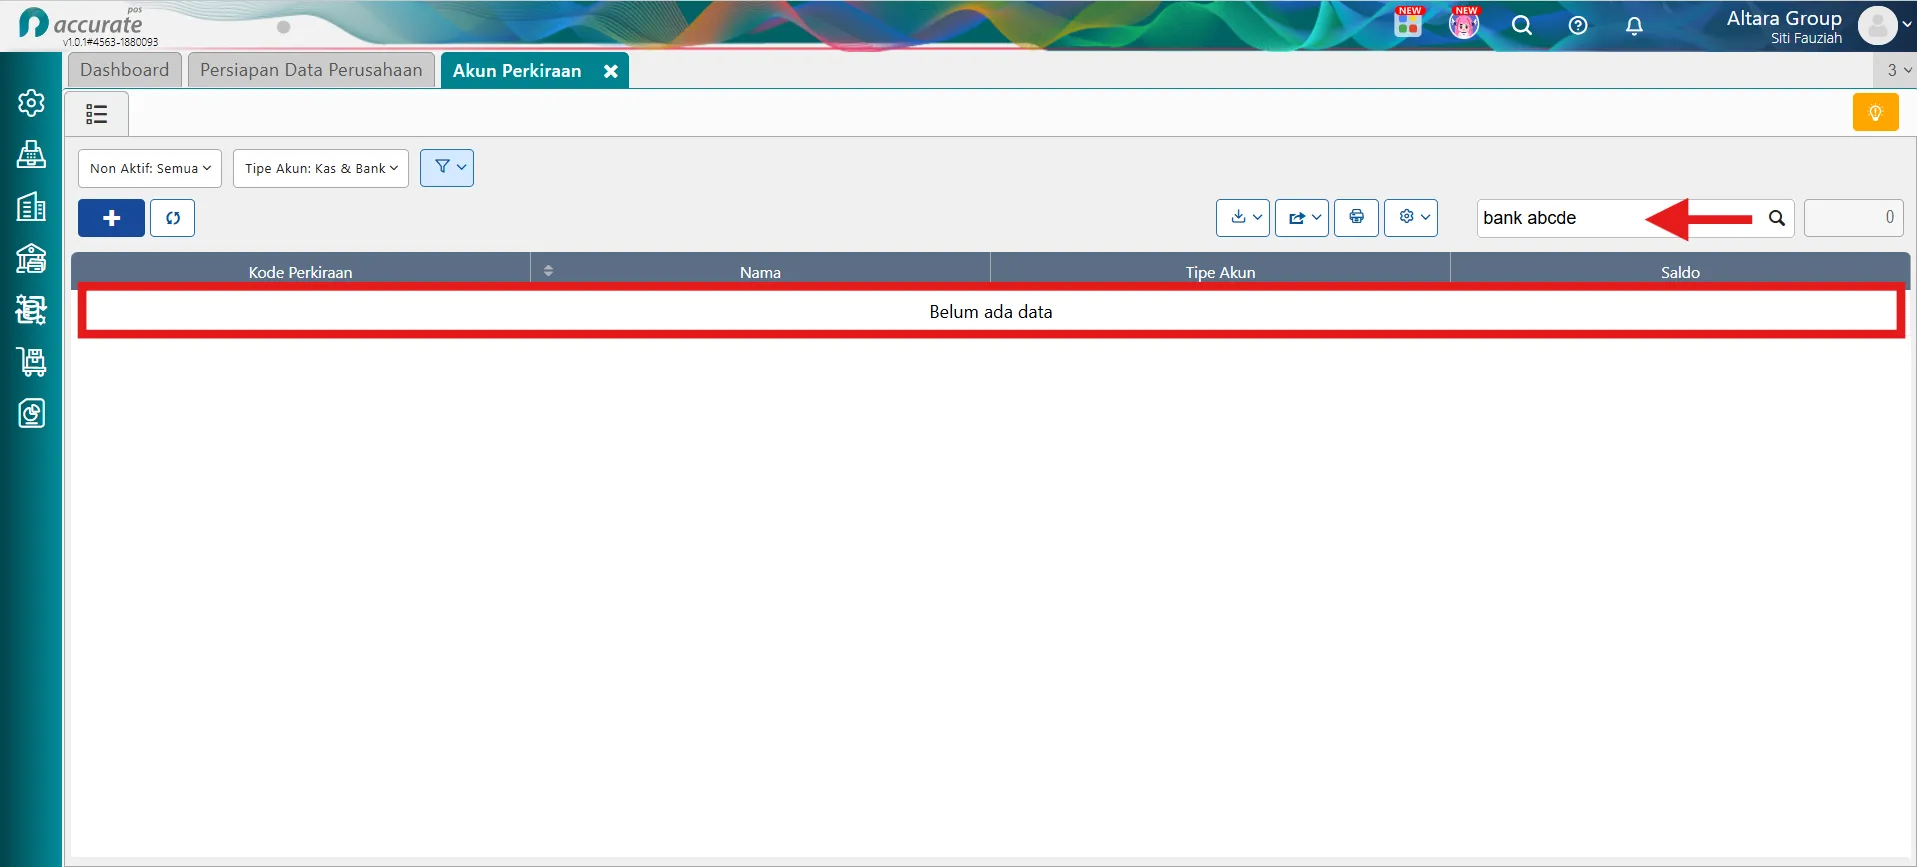Open the user account chevron menu
1917x867 pixels.
1908,26
